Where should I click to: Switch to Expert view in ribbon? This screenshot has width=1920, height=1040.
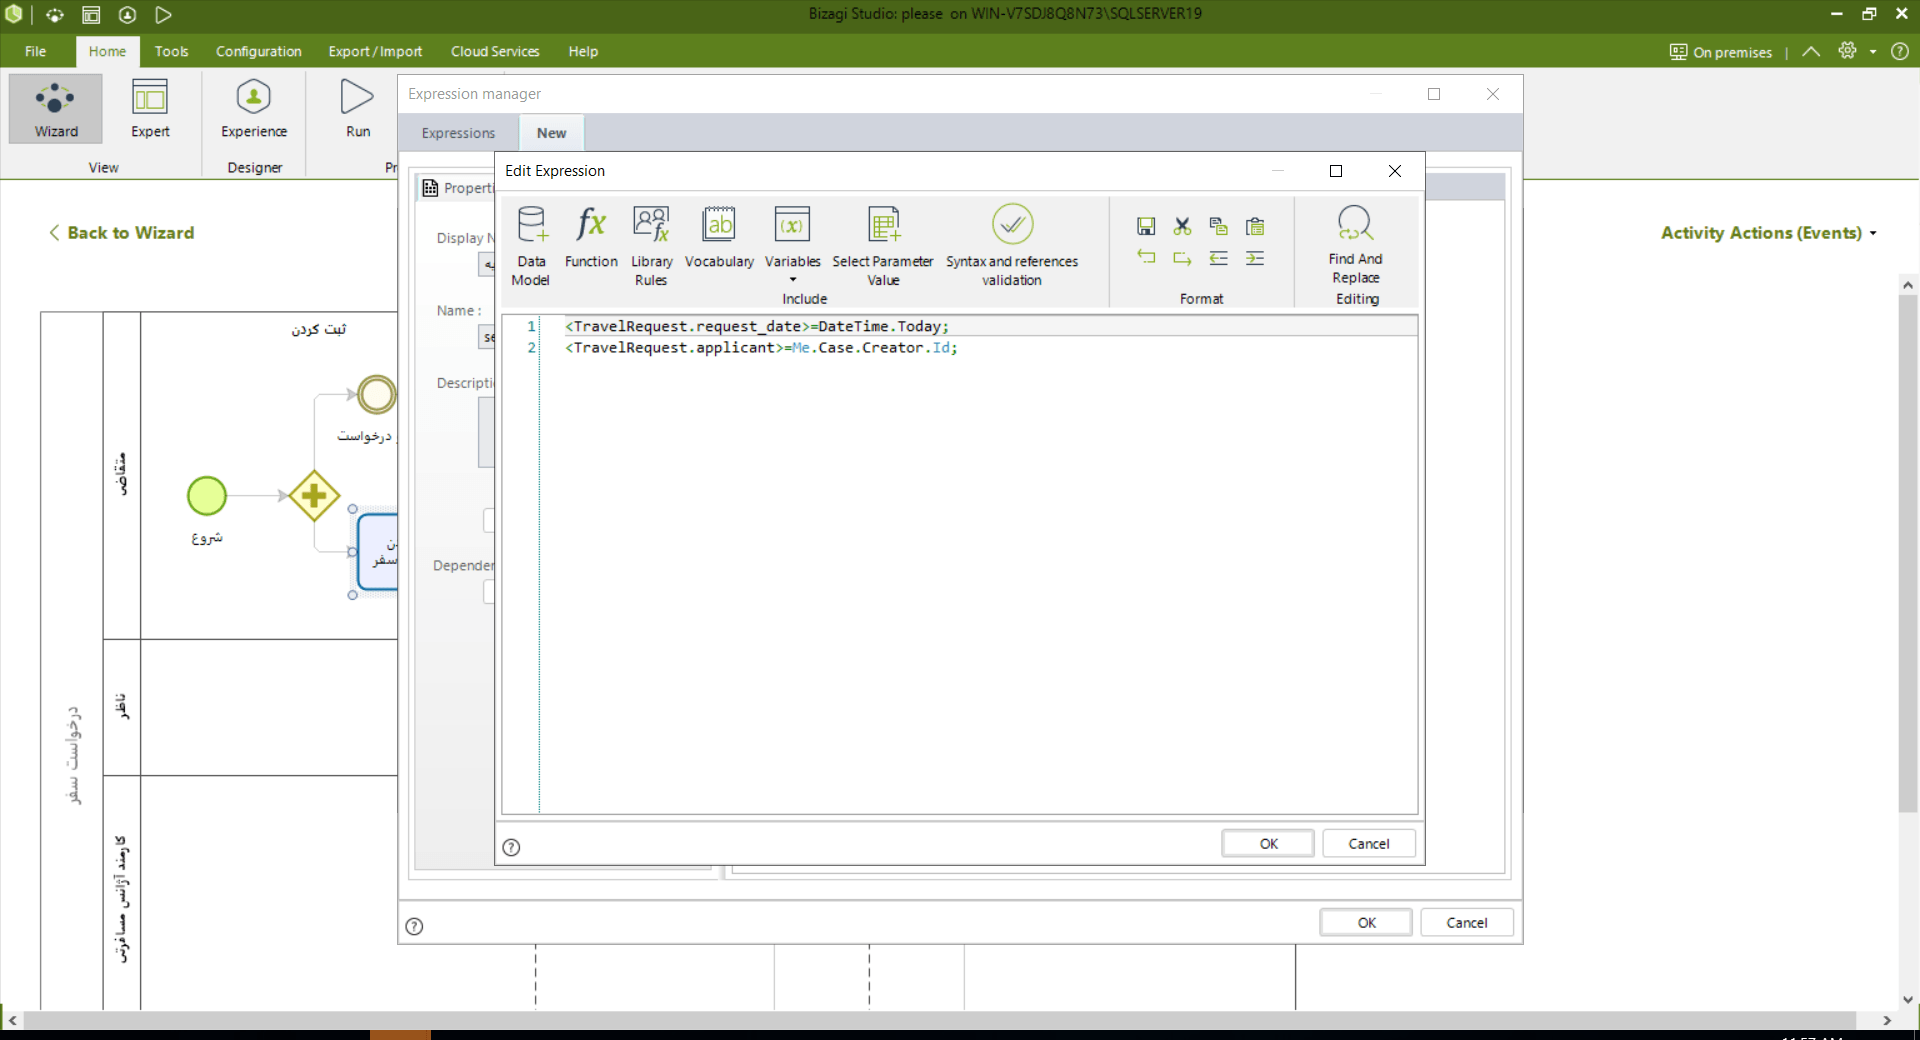pyautogui.click(x=150, y=108)
